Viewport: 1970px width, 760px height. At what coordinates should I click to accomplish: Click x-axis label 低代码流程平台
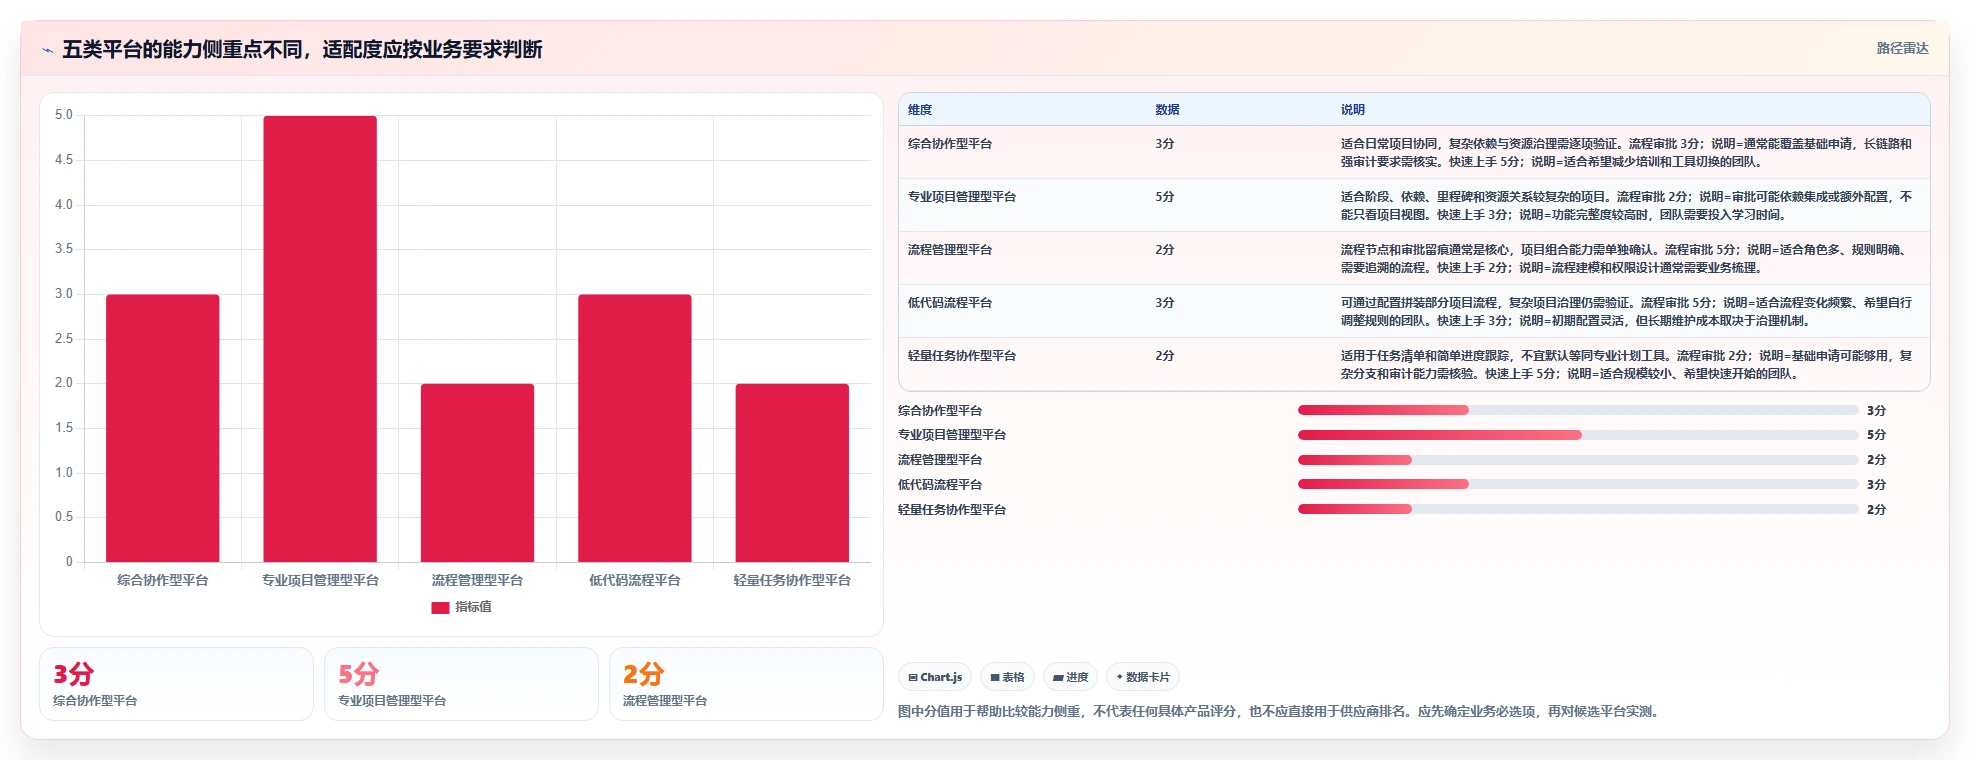point(635,580)
